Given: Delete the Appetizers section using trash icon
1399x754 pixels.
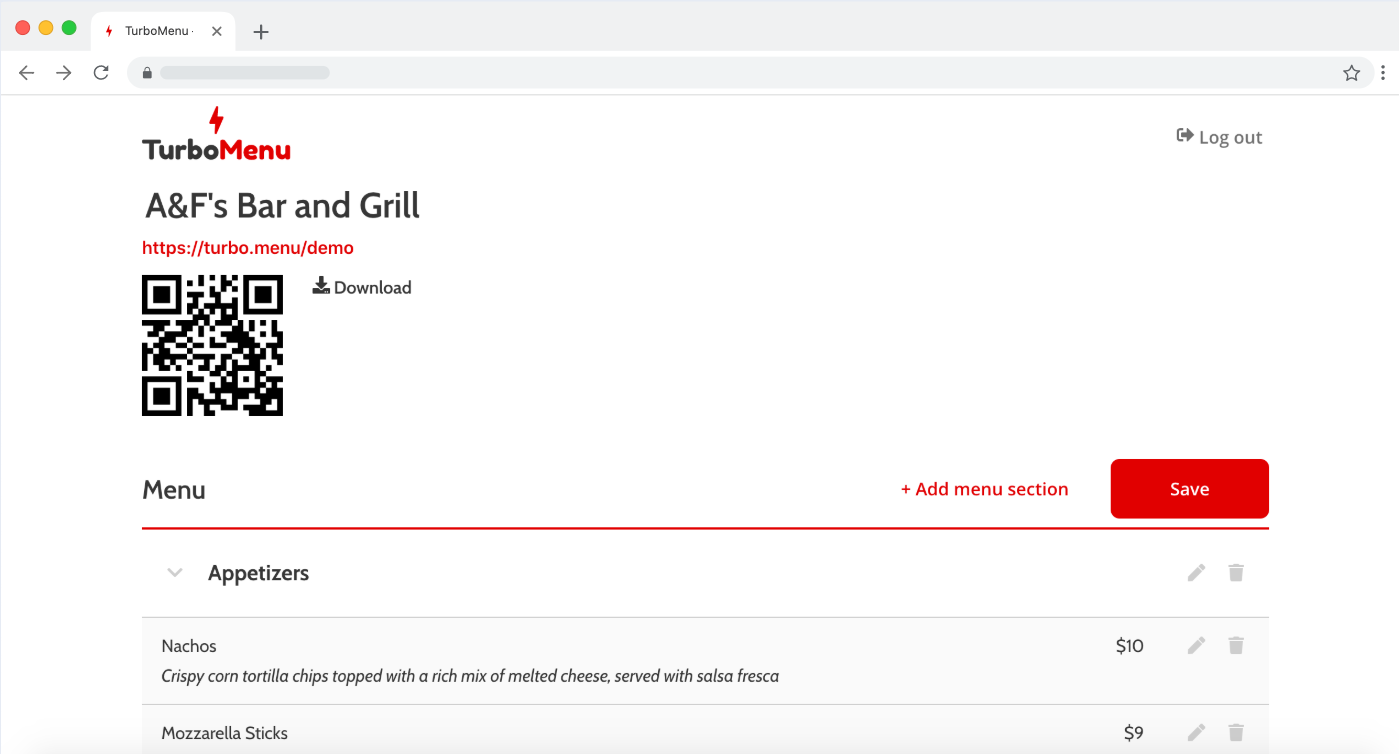Looking at the screenshot, I should (x=1236, y=573).
